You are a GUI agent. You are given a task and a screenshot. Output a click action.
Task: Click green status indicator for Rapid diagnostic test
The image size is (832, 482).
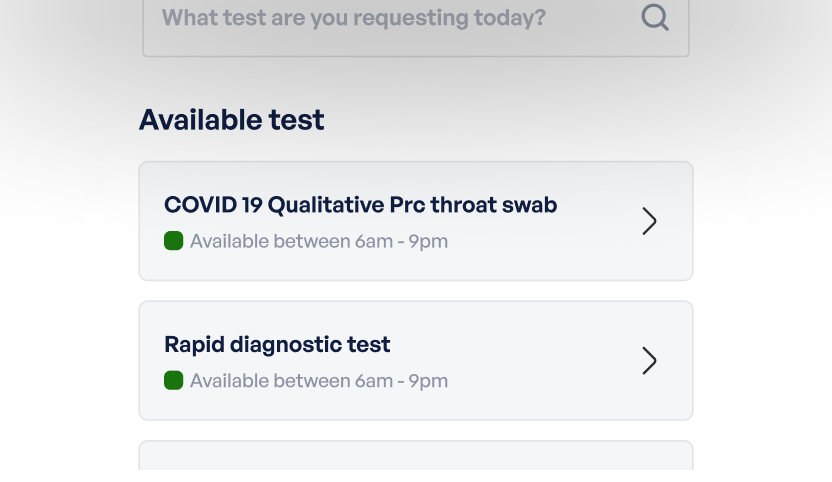[173, 380]
